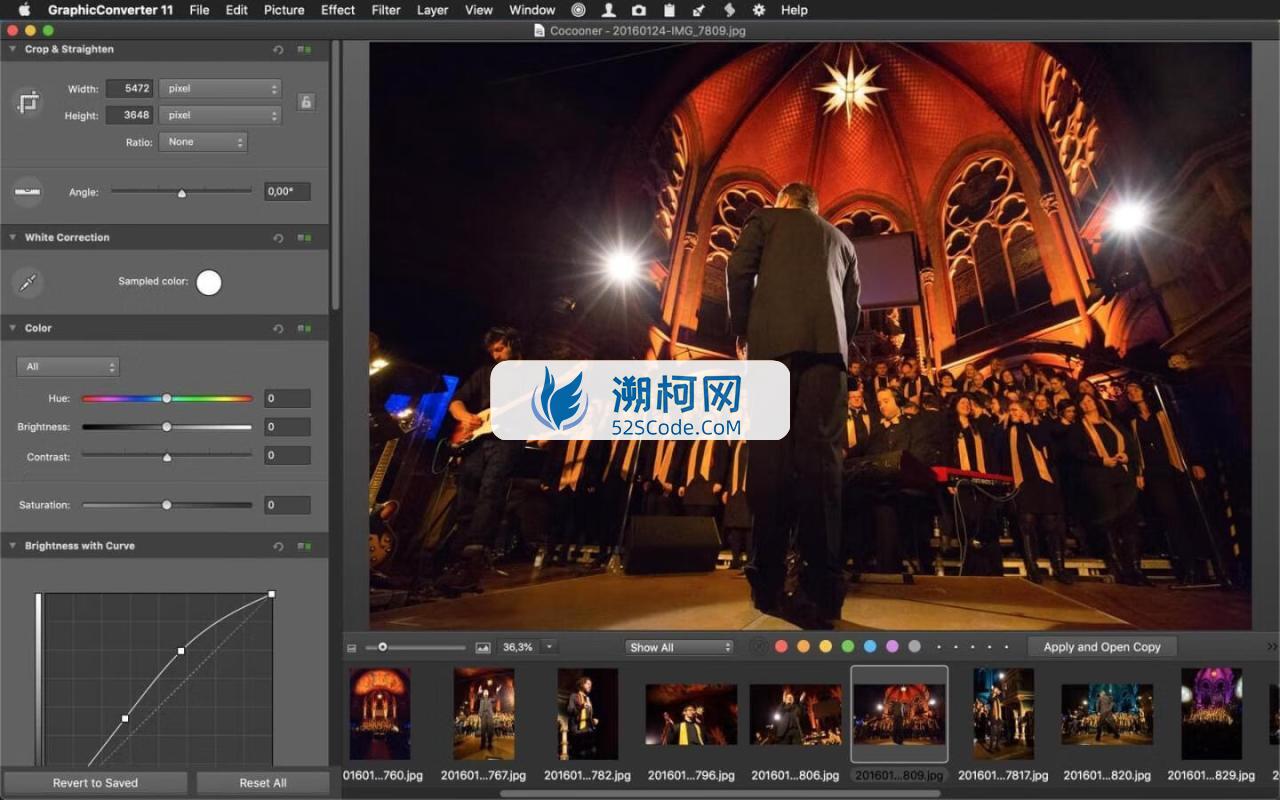Click the small thumbnail size icon
Viewport: 1280px width, 800px height.
click(x=352, y=648)
